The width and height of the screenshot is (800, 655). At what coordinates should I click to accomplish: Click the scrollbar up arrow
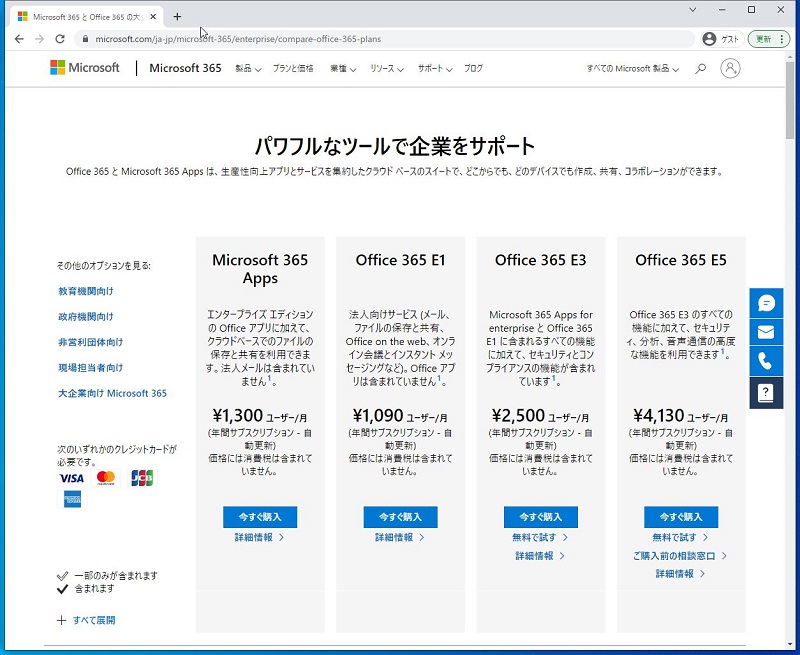[x=791, y=56]
